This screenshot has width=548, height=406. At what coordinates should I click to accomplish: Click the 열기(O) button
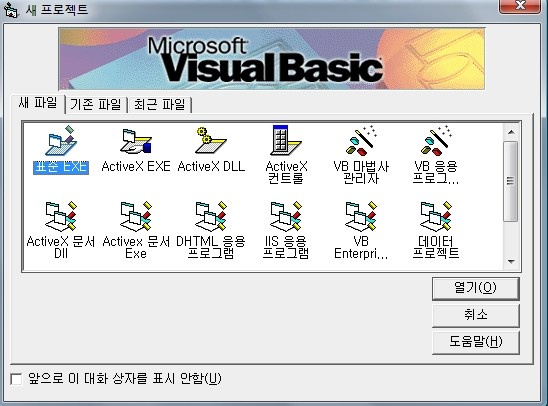(x=476, y=289)
